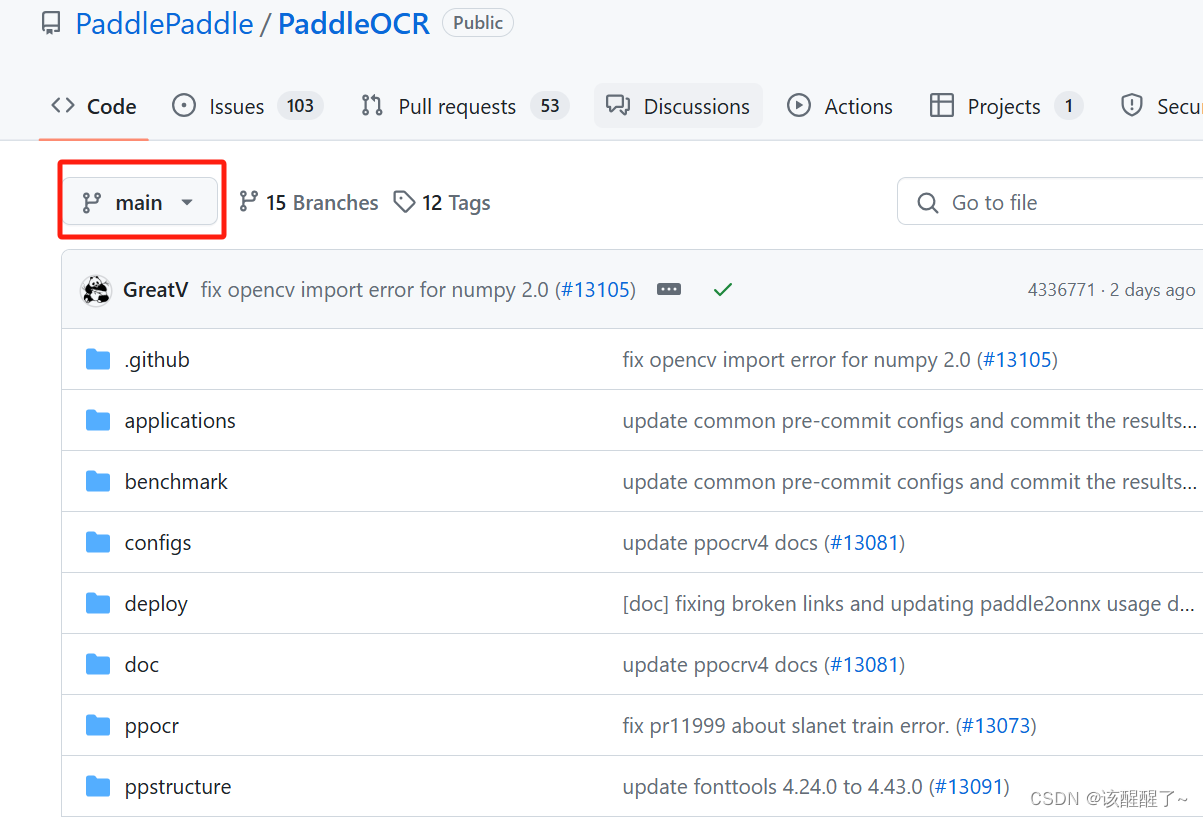The image size is (1203, 817).
Task: Click the folder icon for doc
Action: (98, 664)
